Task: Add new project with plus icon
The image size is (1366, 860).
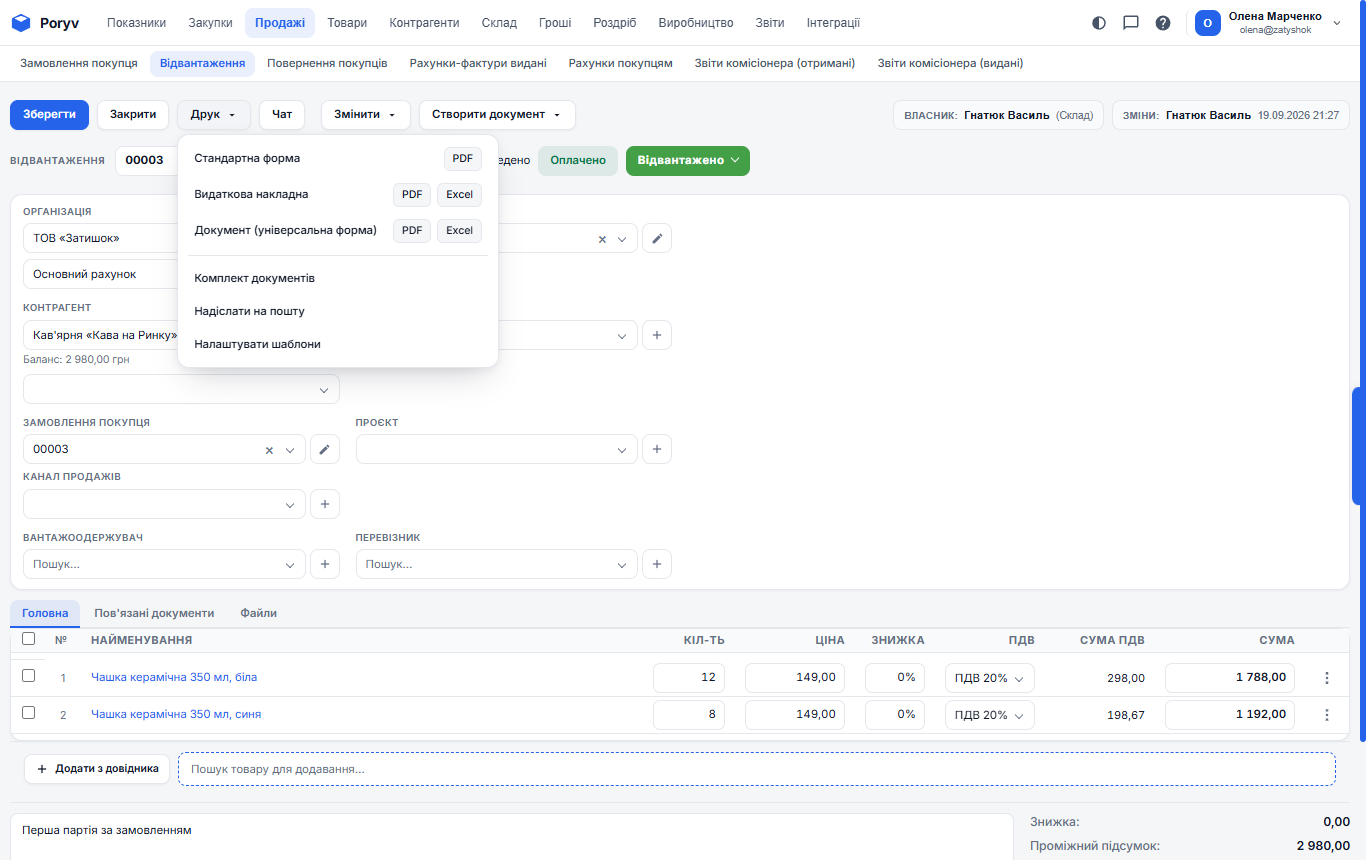Action: point(656,450)
